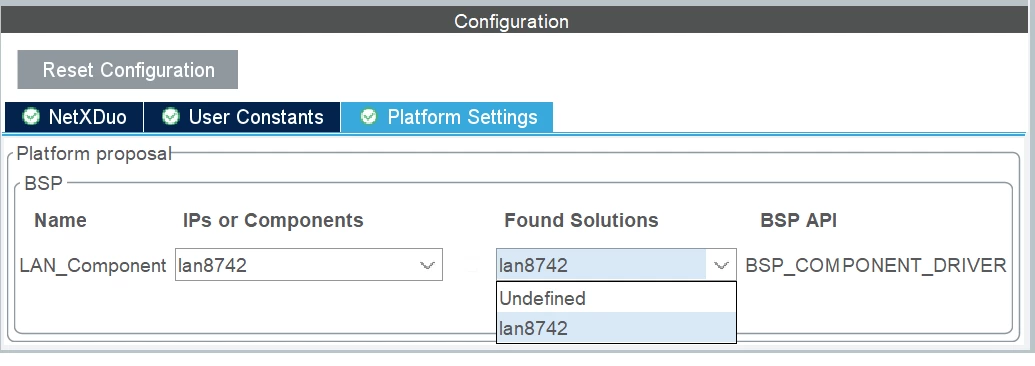Click the Reset Configuration button
This screenshot has width=1035, height=366.
(x=127, y=69)
